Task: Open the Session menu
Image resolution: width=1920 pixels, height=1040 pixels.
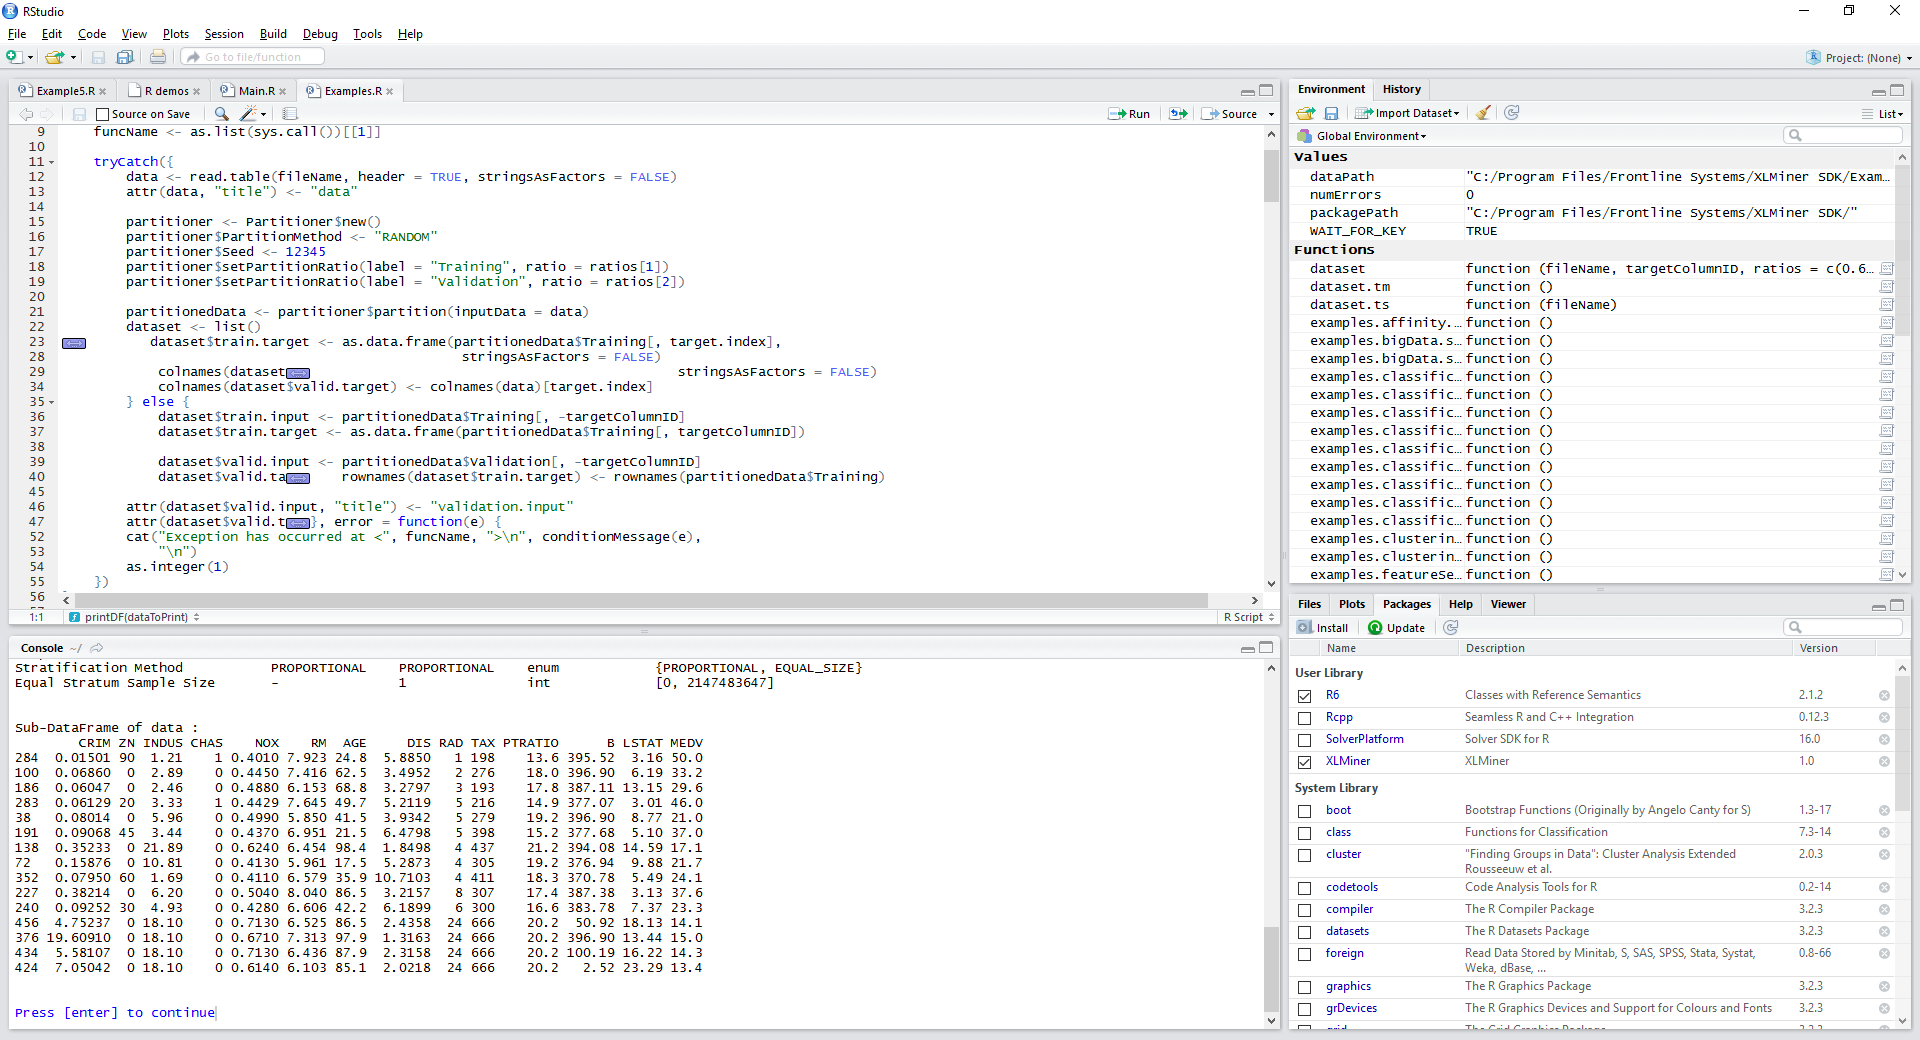Action: [x=224, y=34]
